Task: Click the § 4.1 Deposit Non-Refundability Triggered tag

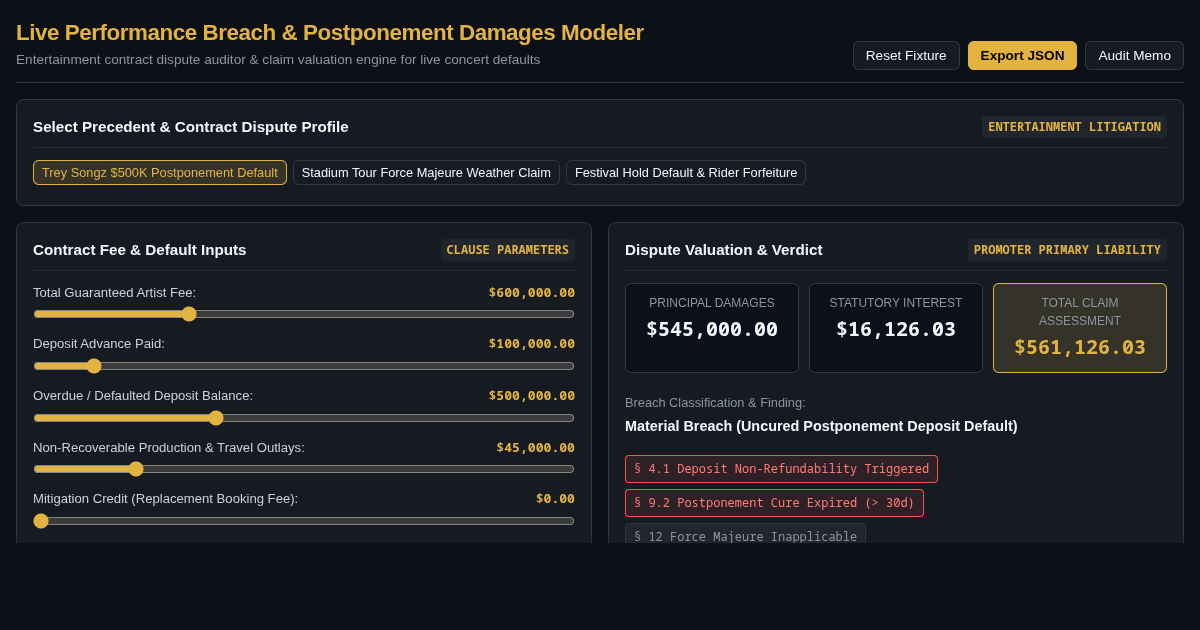Action: point(781,469)
